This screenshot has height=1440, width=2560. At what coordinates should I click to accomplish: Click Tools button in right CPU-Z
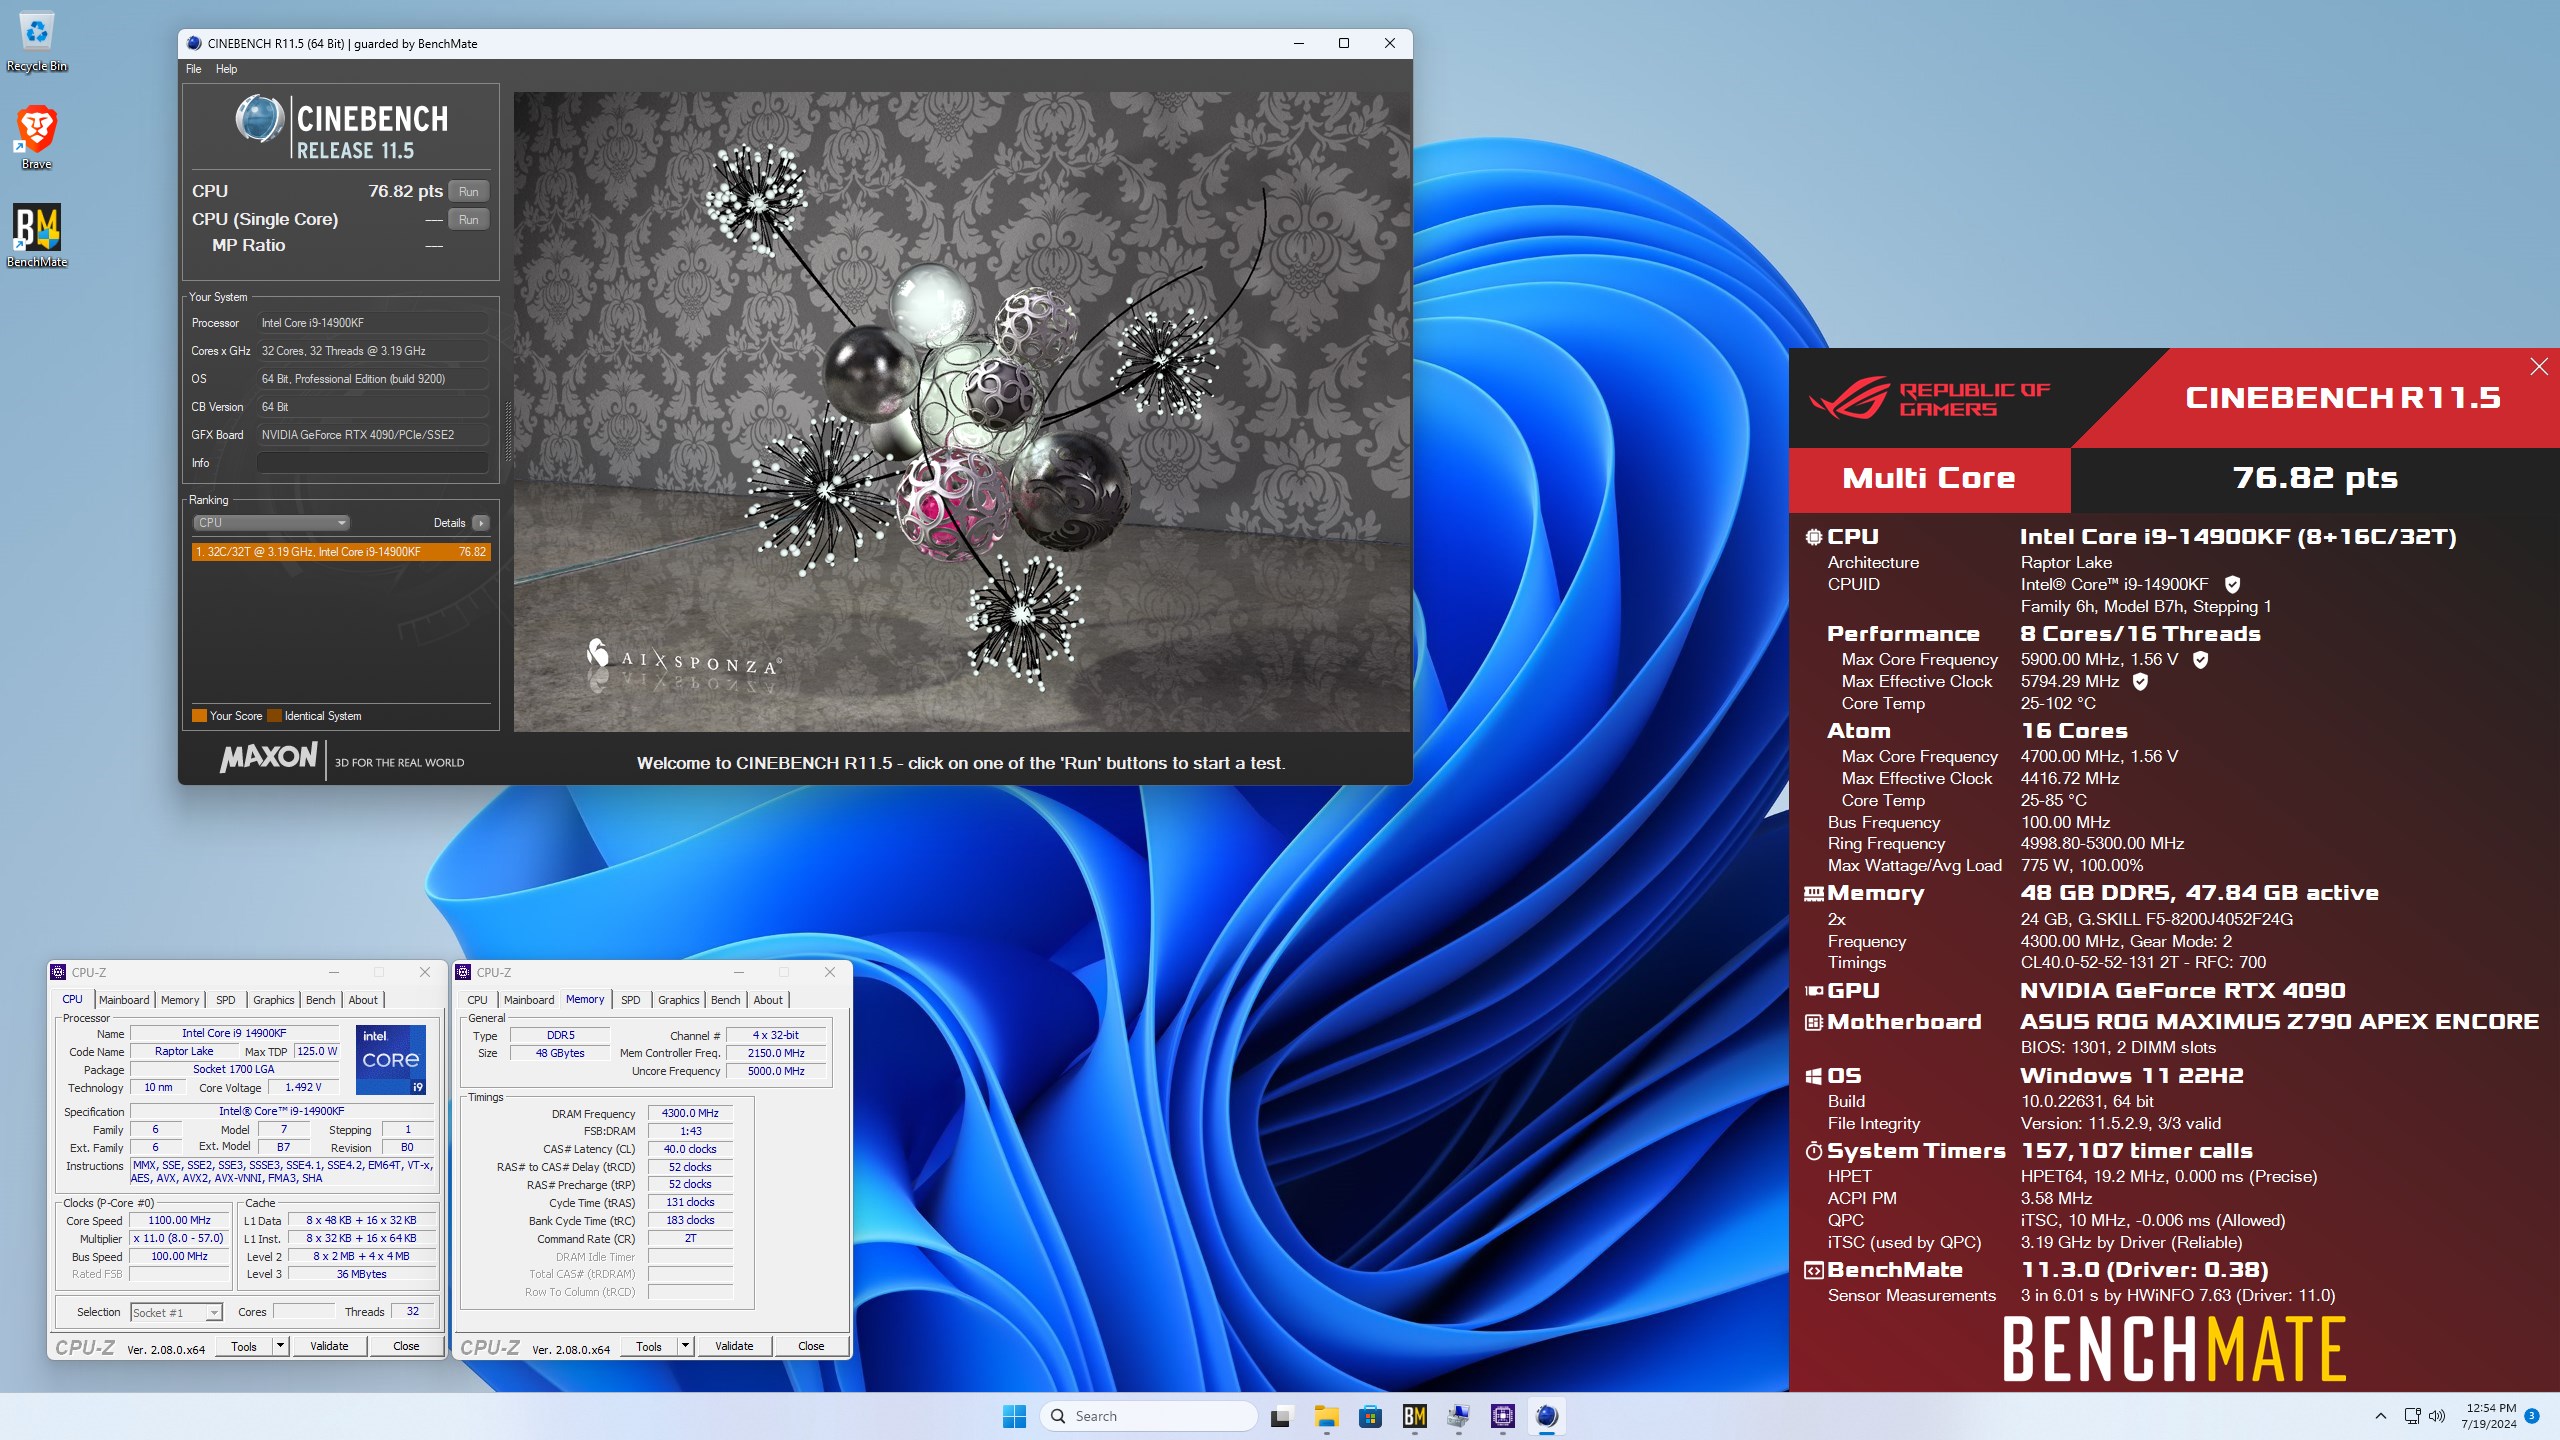(x=649, y=1346)
